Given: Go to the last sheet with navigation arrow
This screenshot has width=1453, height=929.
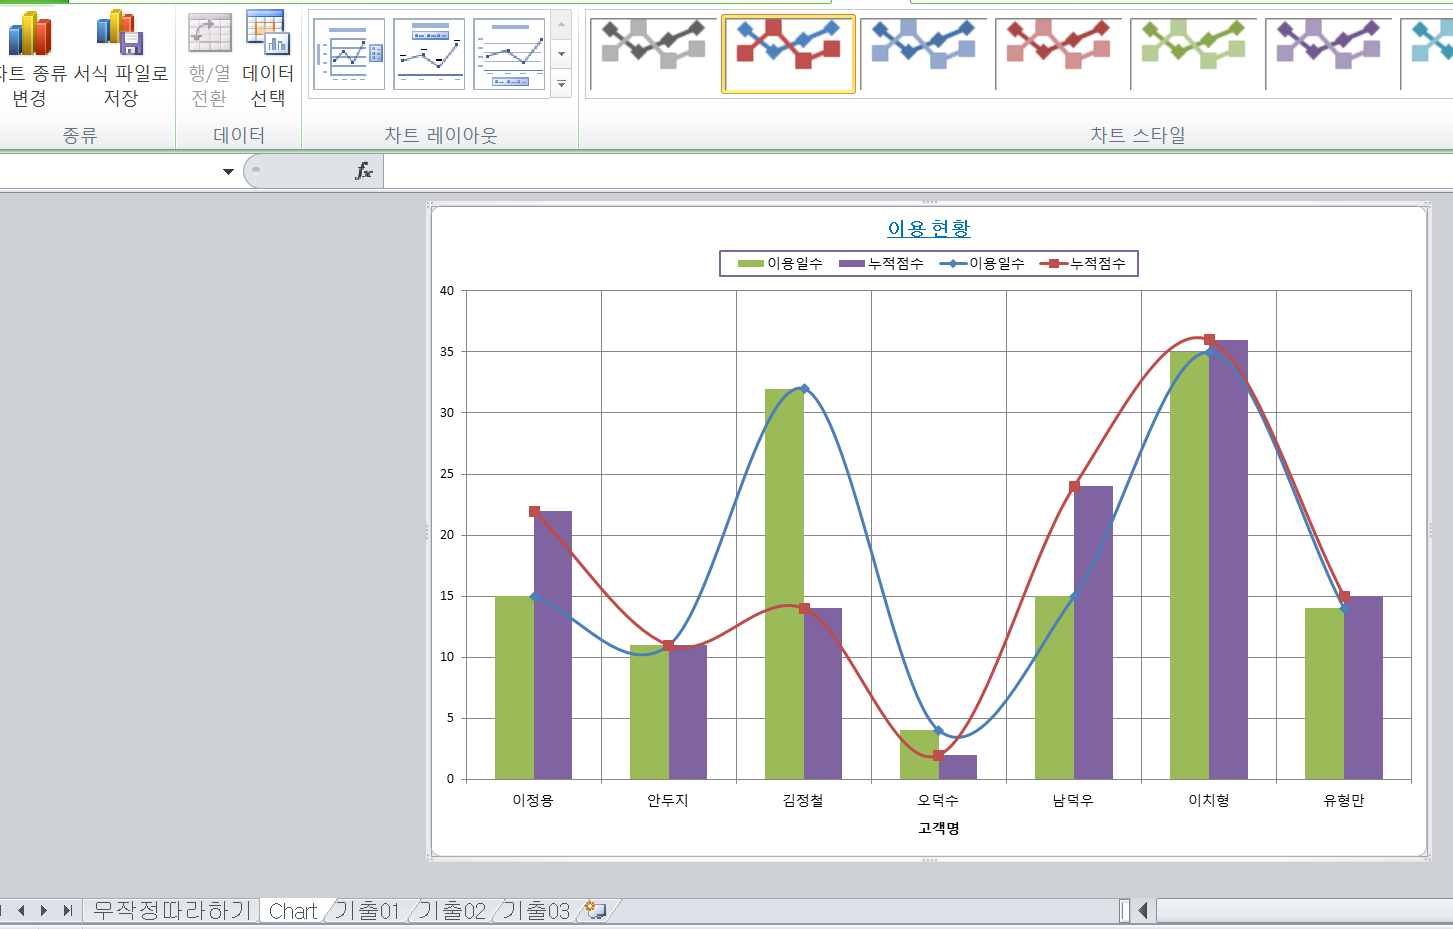Looking at the screenshot, I should pyautogui.click(x=67, y=910).
